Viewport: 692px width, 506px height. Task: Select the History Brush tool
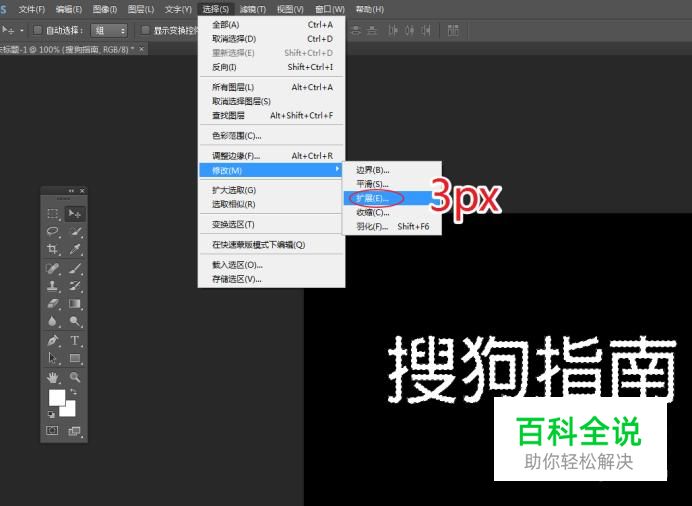pos(75,286)
